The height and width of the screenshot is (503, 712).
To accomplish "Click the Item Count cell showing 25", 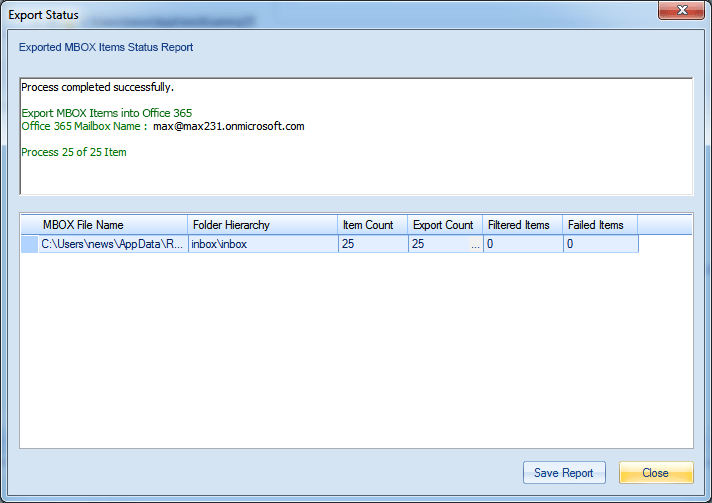I will point(373,244).
